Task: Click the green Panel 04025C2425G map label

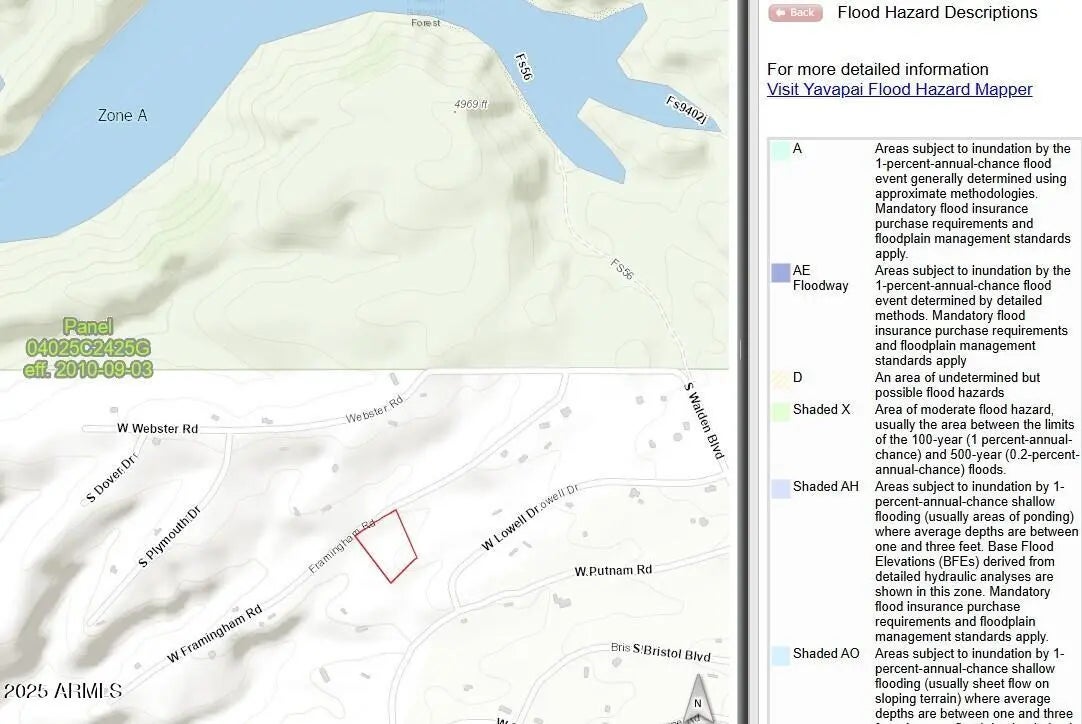Action: [x=89, y=348]
